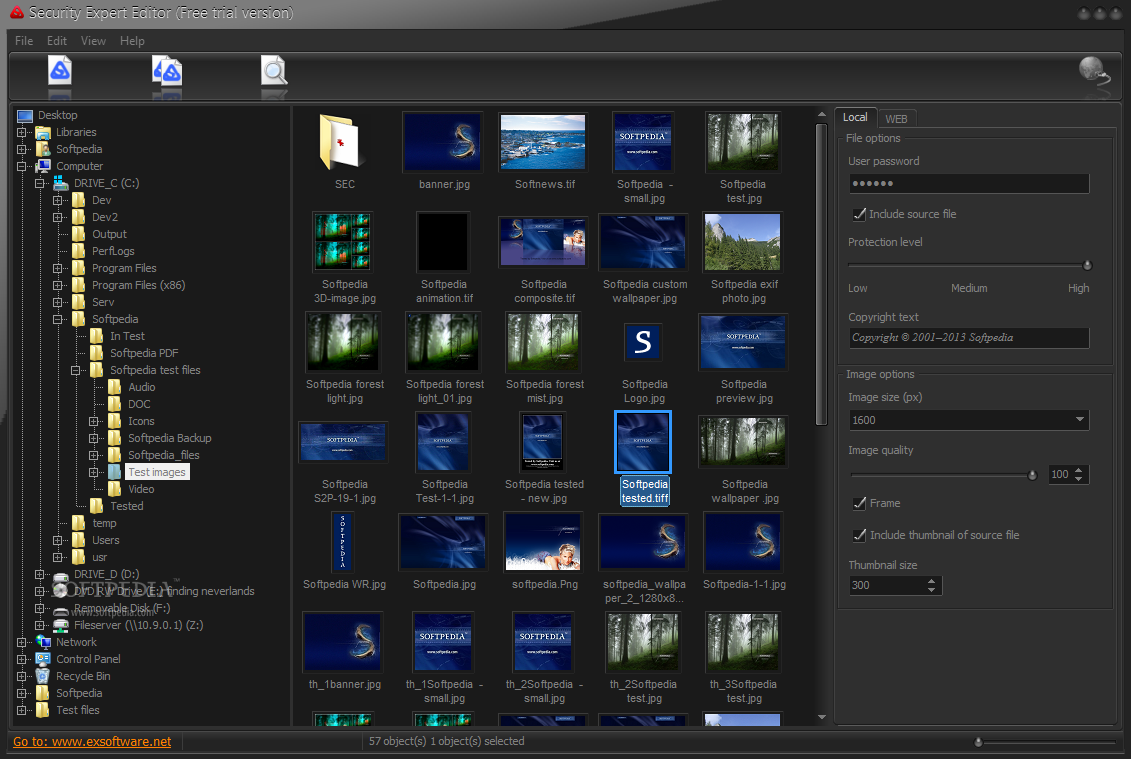Image resolution: width=1131 pixels, height=759 pixels.
Task: Select the Softpedia 3D-image.jpg thumbnail
Action: click(x=343, y=242)
